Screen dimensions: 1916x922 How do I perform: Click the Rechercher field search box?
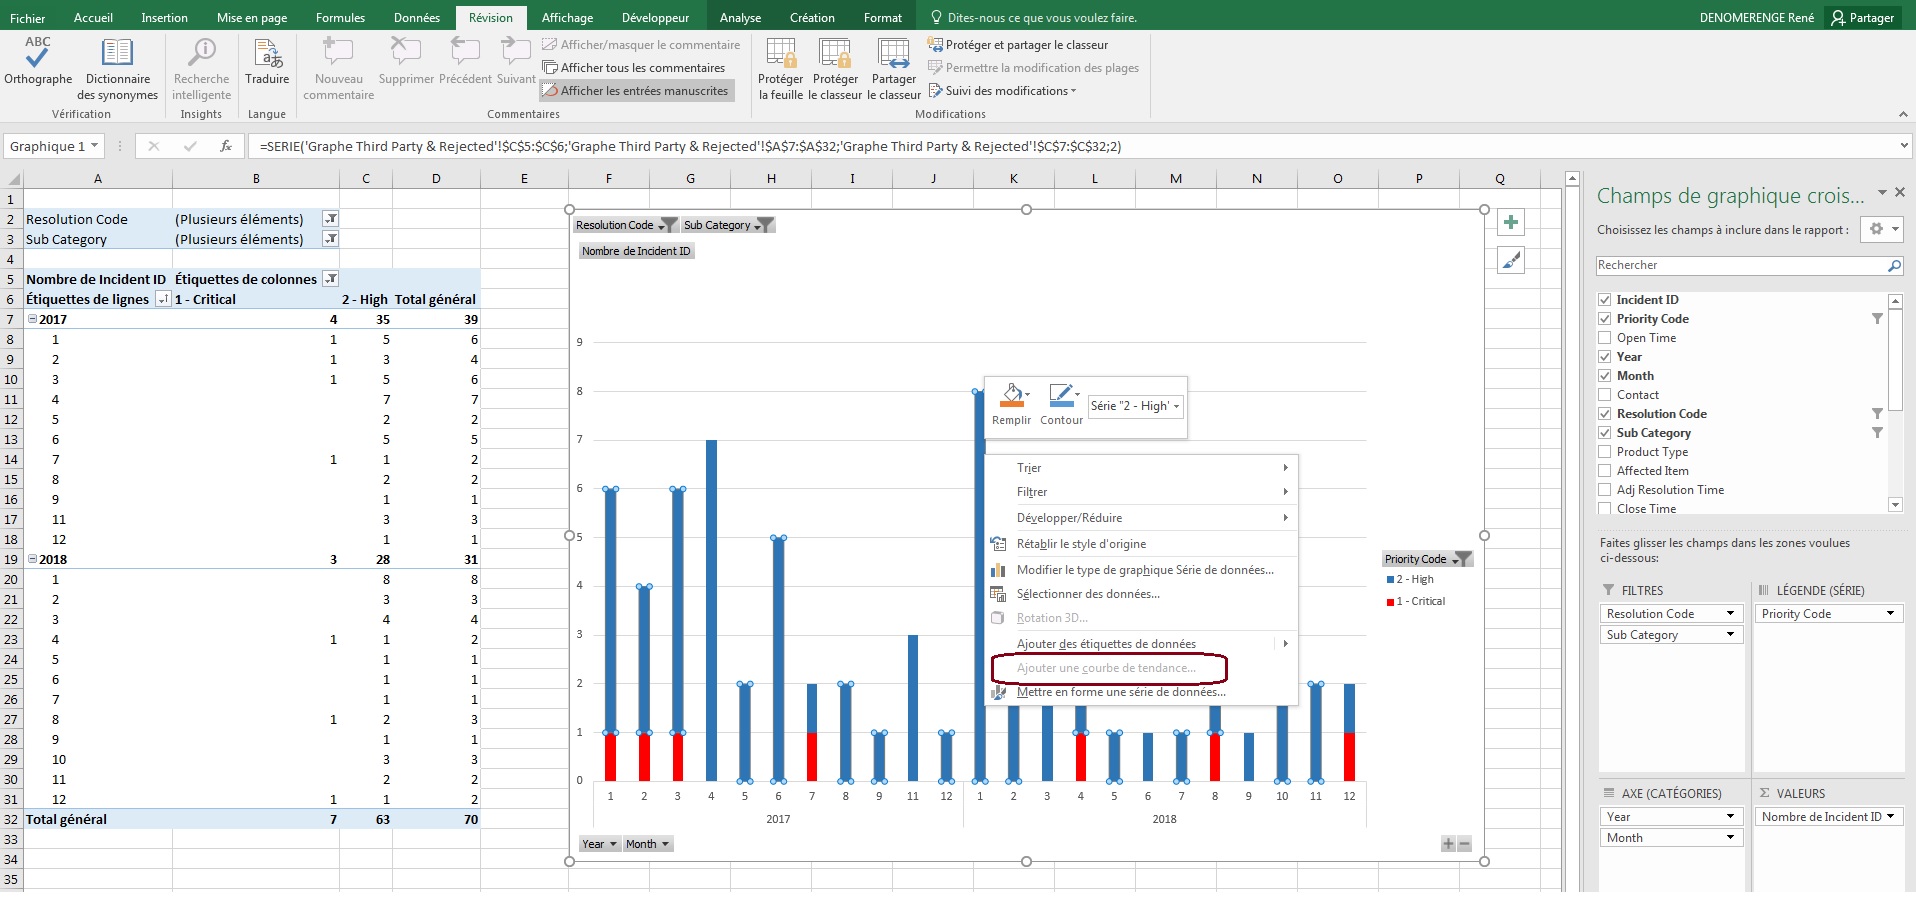click(x=1740, y=265)
